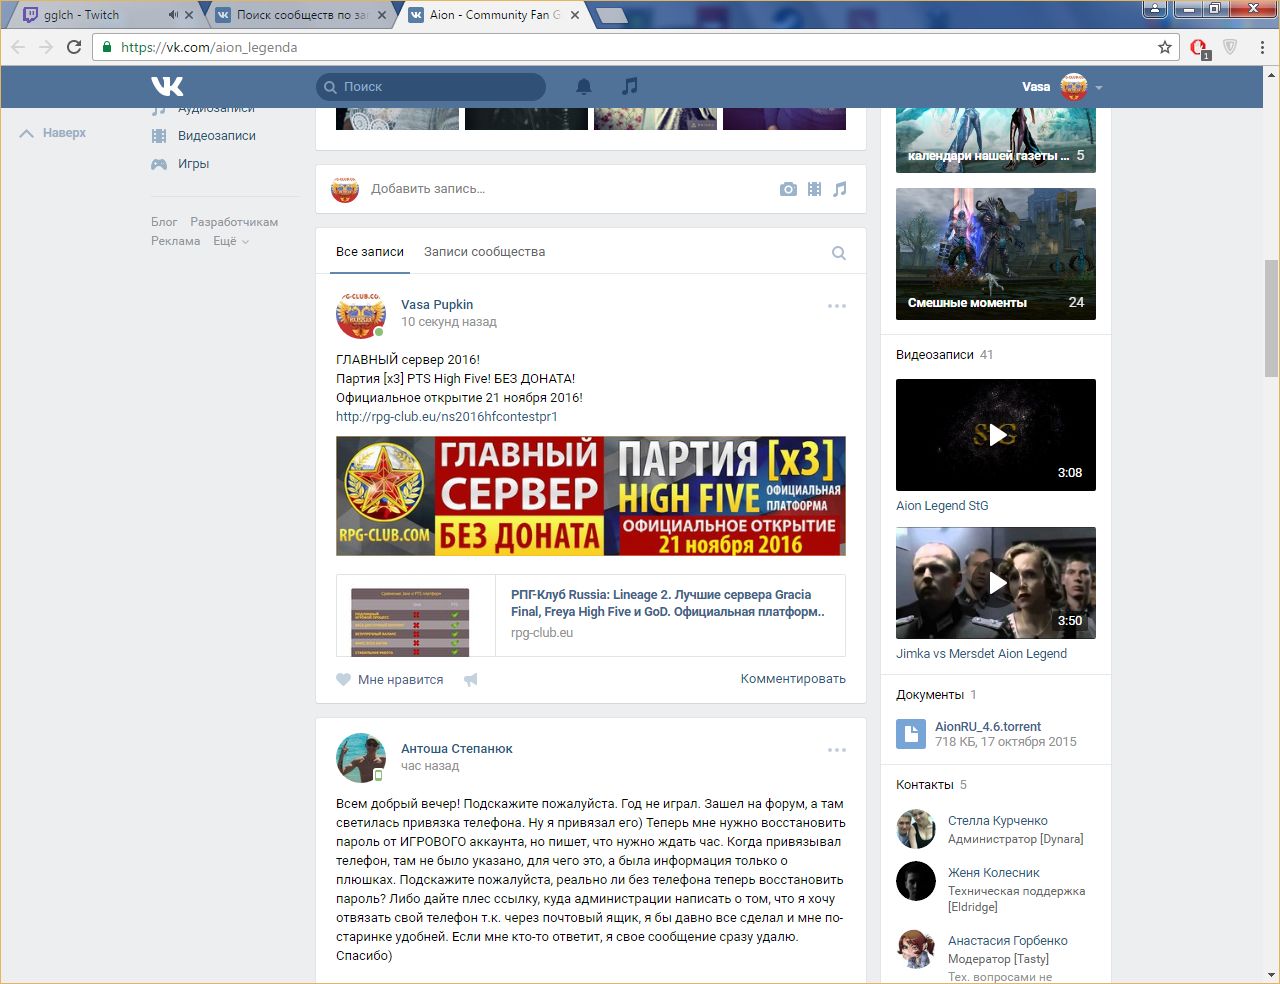1280x984 pixels.
Task: Play Aion Legend StG video
Action: 996,435
